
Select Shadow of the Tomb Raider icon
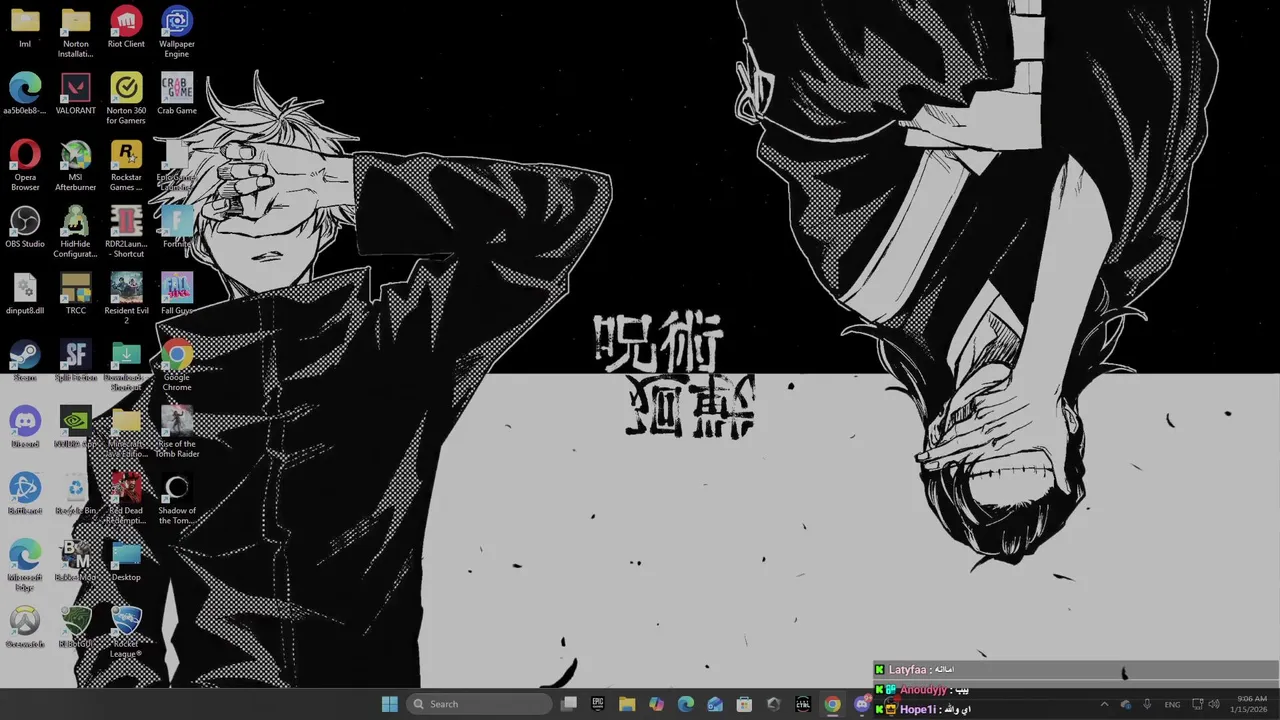pyautogui.click(x=177, y=499)
